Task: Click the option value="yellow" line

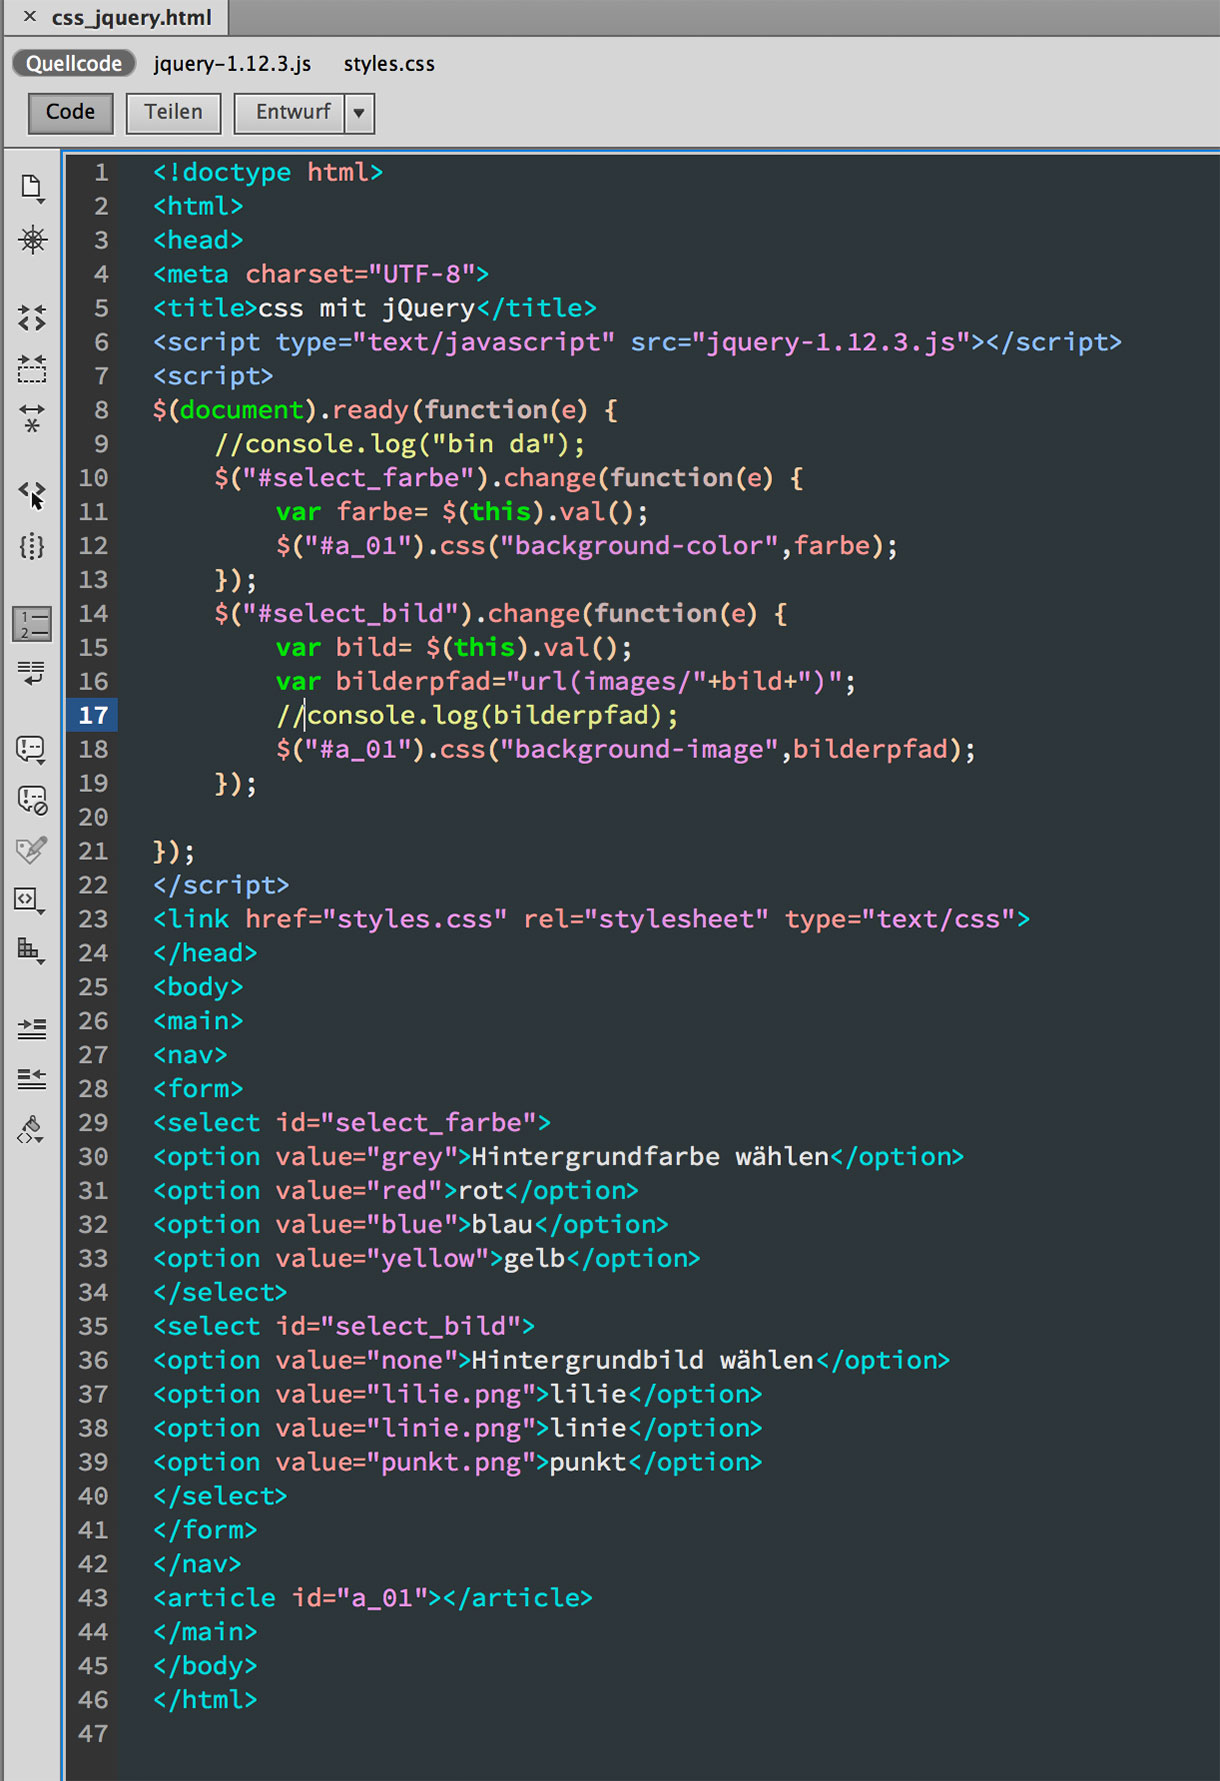Action: click(x=426, y=1259)
